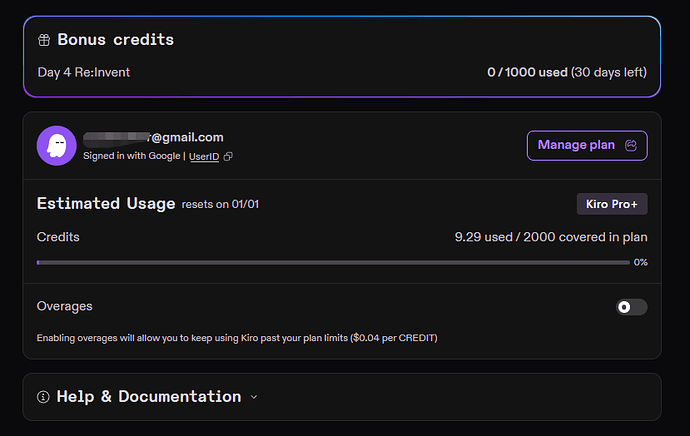The width and height of the screenshot is (690, 436).
Task: Enable the Overages toggle
Action: click(631, 307)
